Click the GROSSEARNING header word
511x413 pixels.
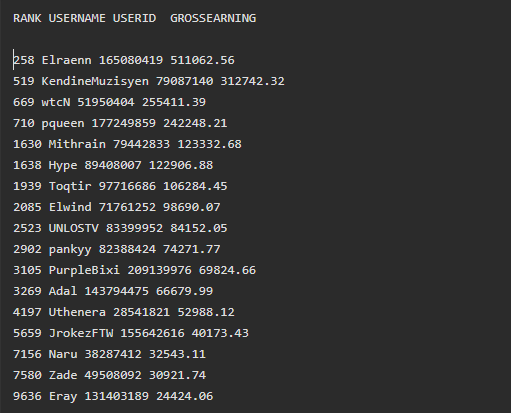click(x=213, y=18)
